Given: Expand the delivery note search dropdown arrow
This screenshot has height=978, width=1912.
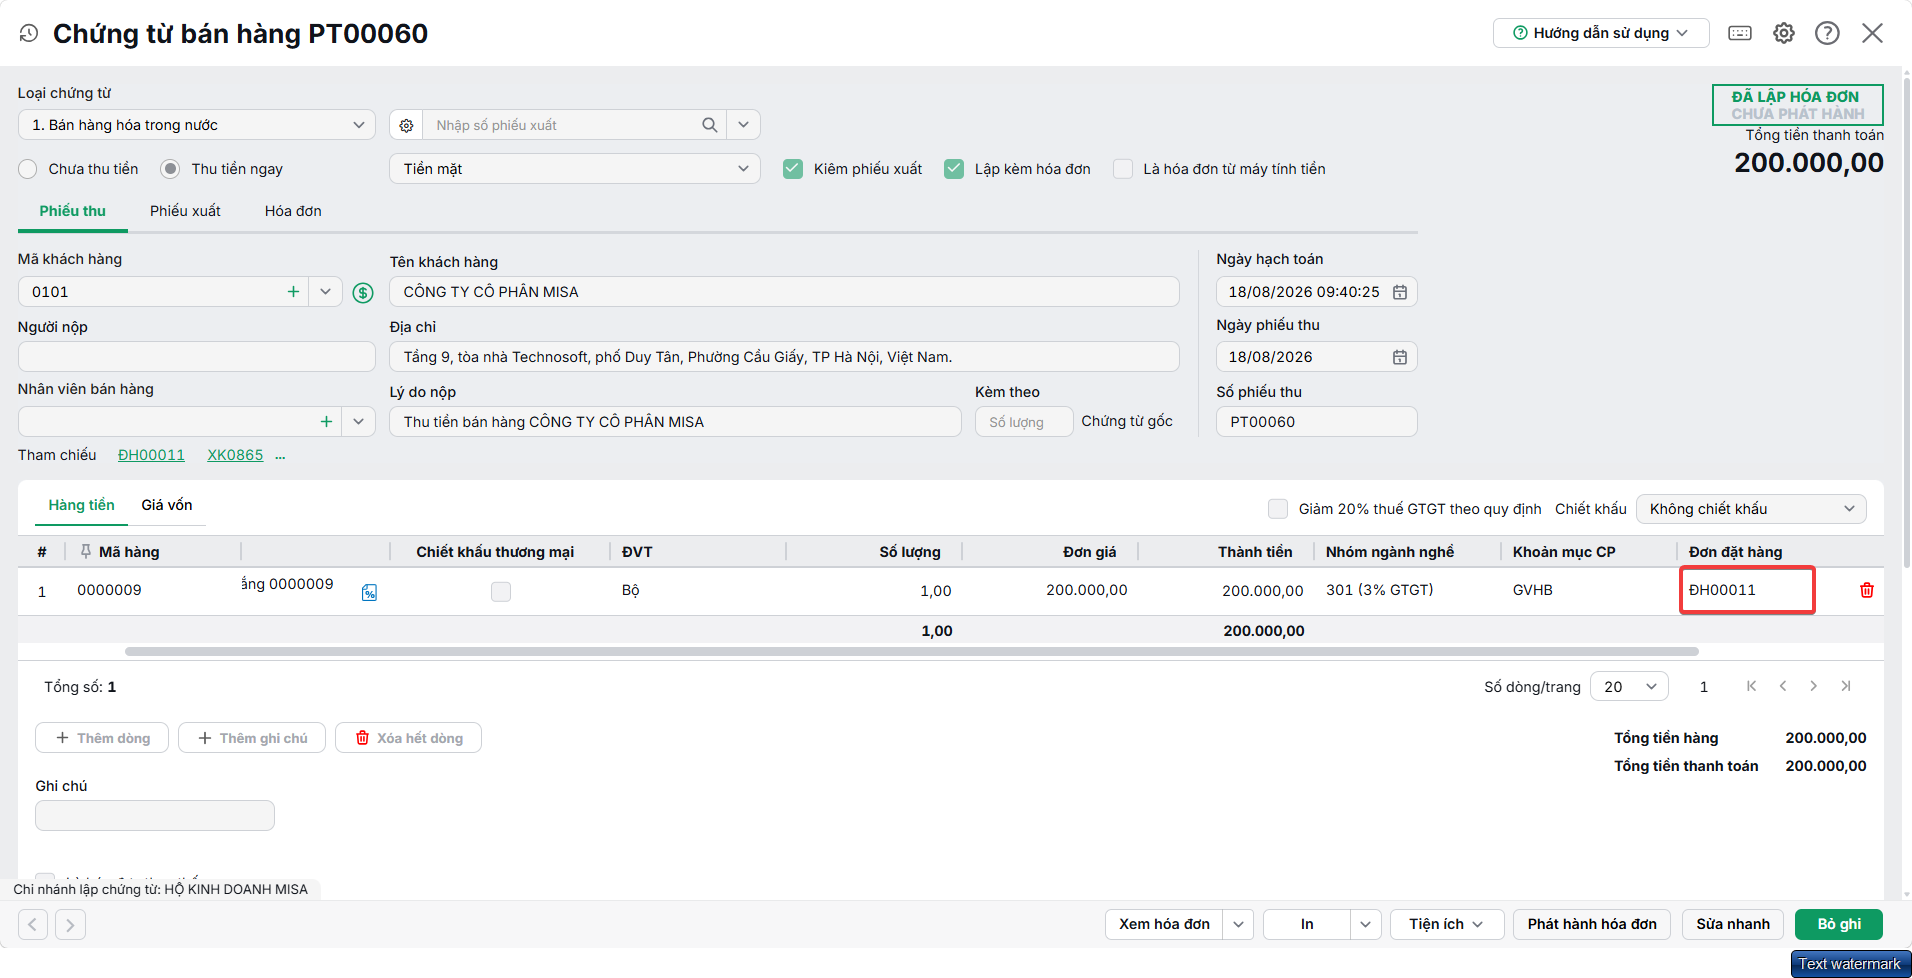Looking at the screenshot, I should point(743,125).
